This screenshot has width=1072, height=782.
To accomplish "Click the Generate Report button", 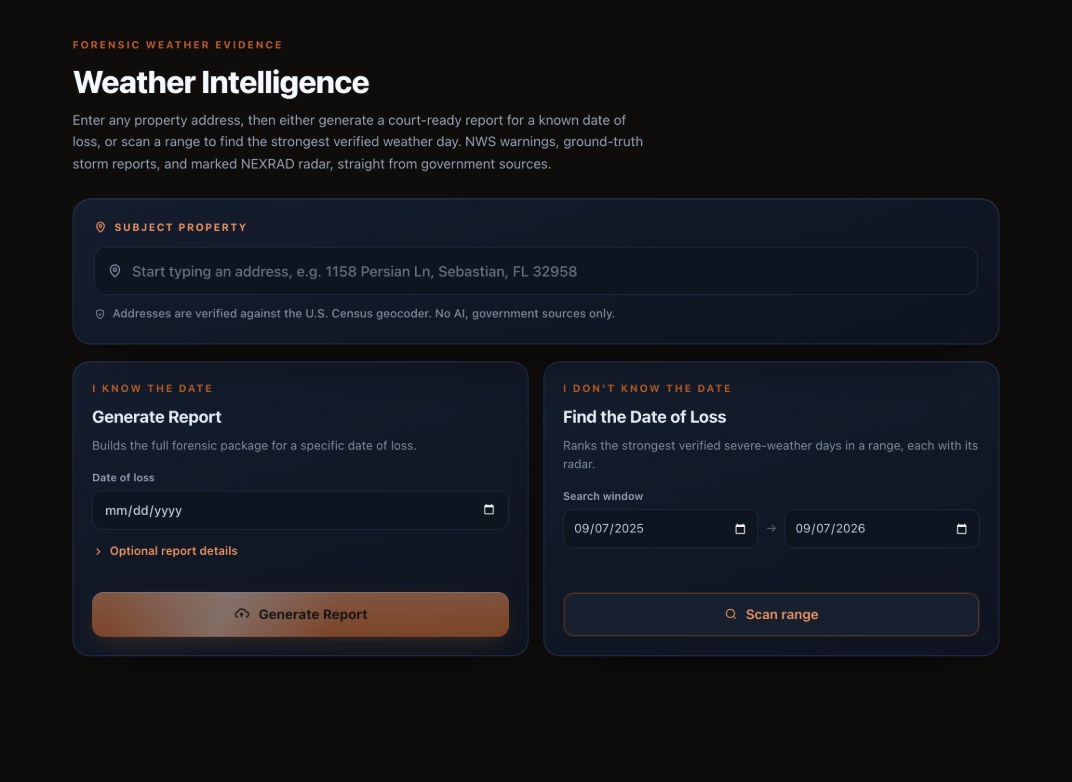I will (x=300, y=615).
